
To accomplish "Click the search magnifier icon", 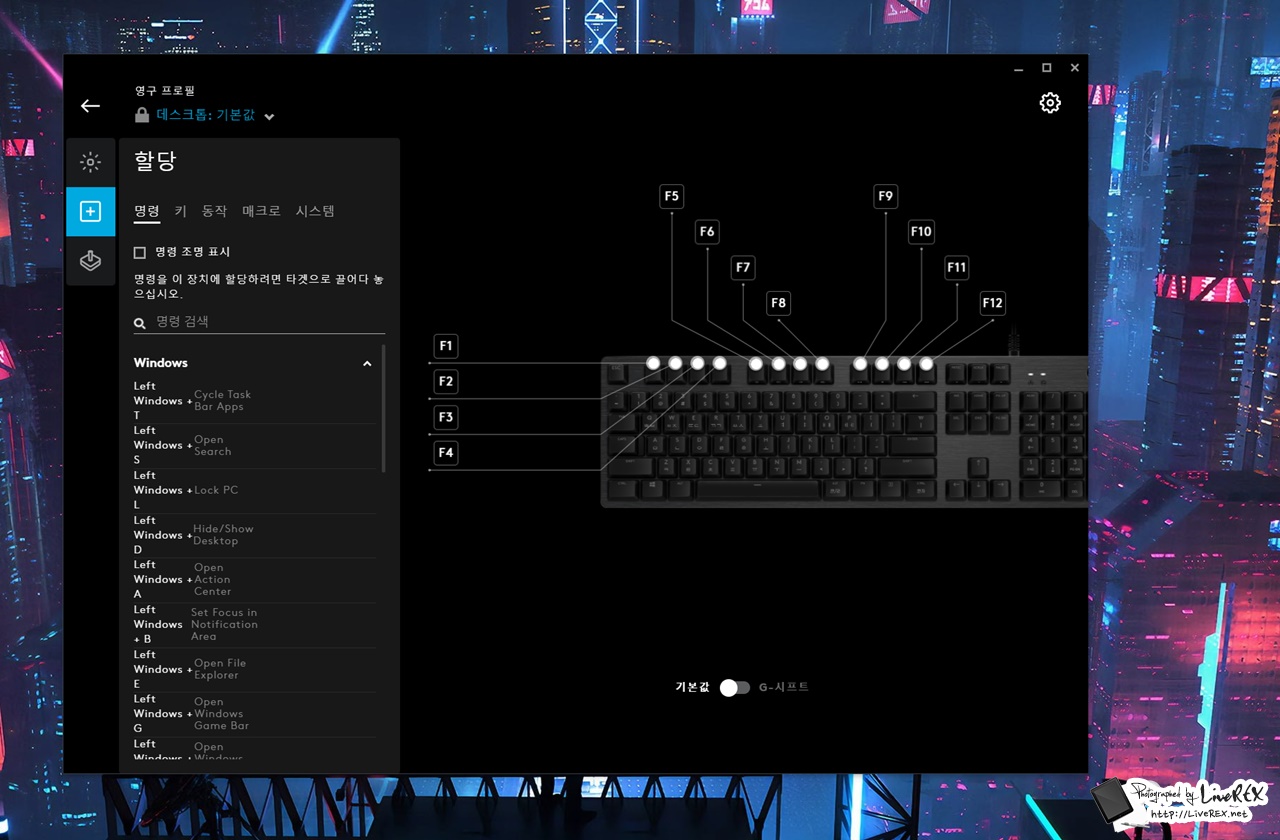I will 140,323.
